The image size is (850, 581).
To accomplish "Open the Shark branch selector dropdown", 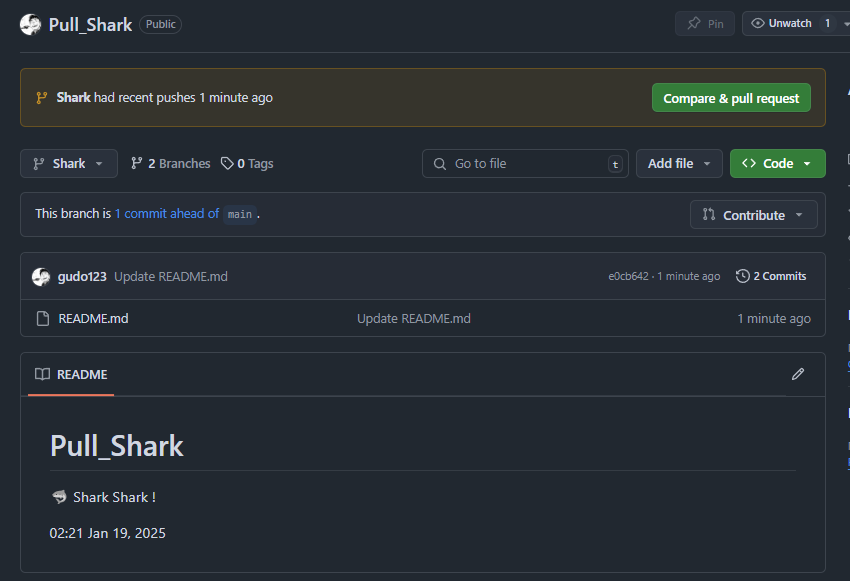I will tap(68, 163).
